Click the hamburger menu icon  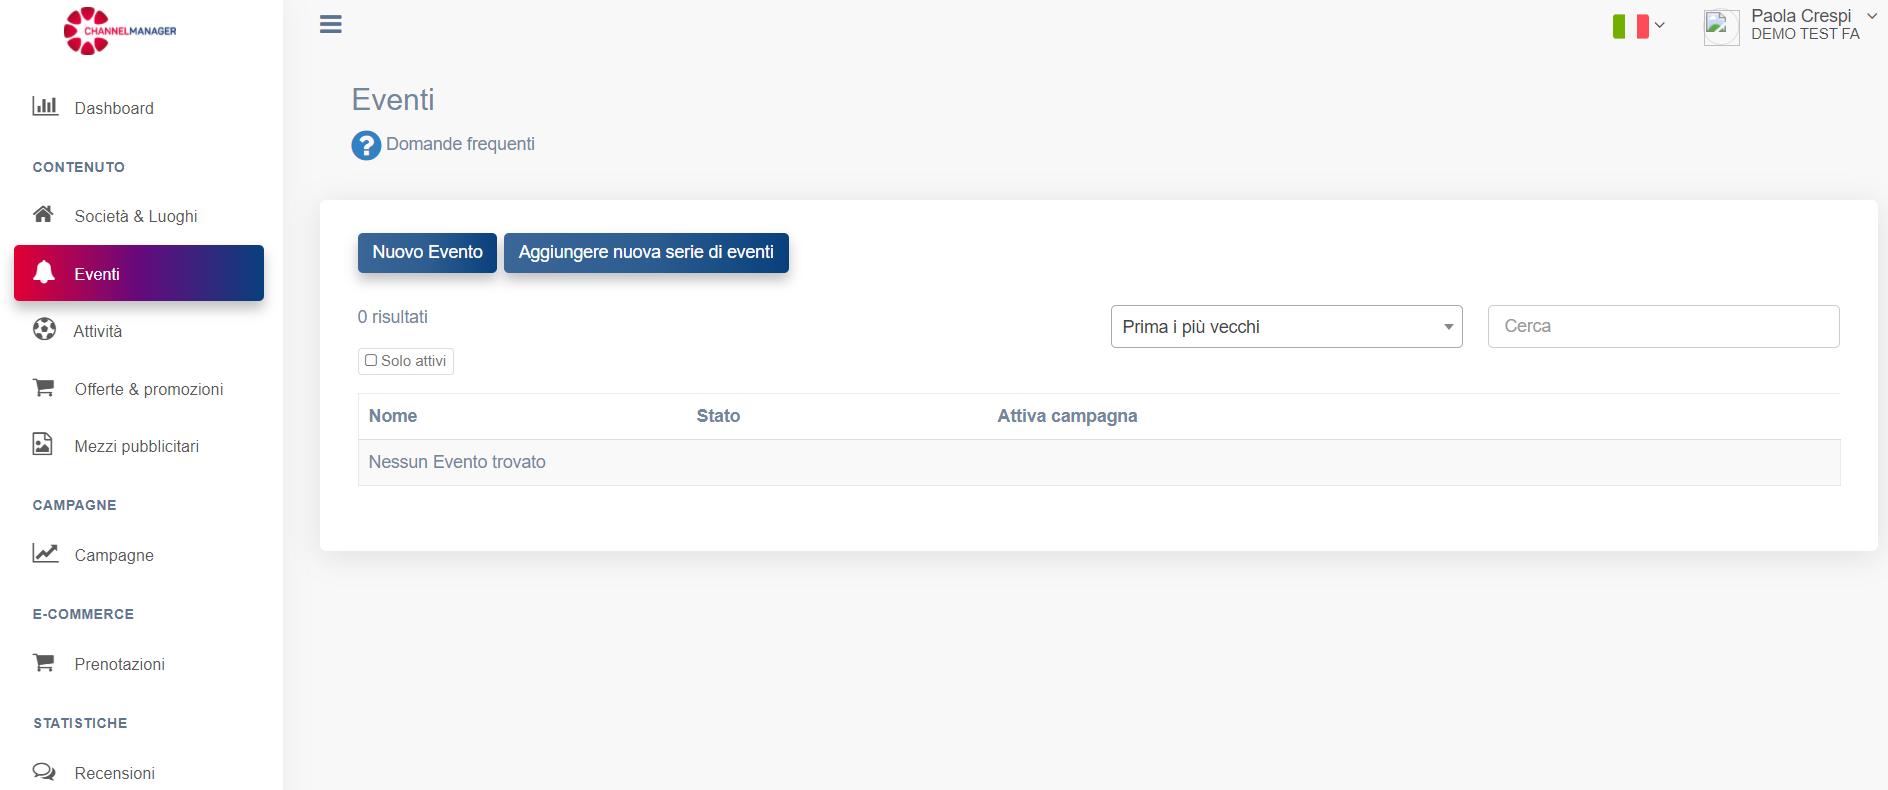331,25
